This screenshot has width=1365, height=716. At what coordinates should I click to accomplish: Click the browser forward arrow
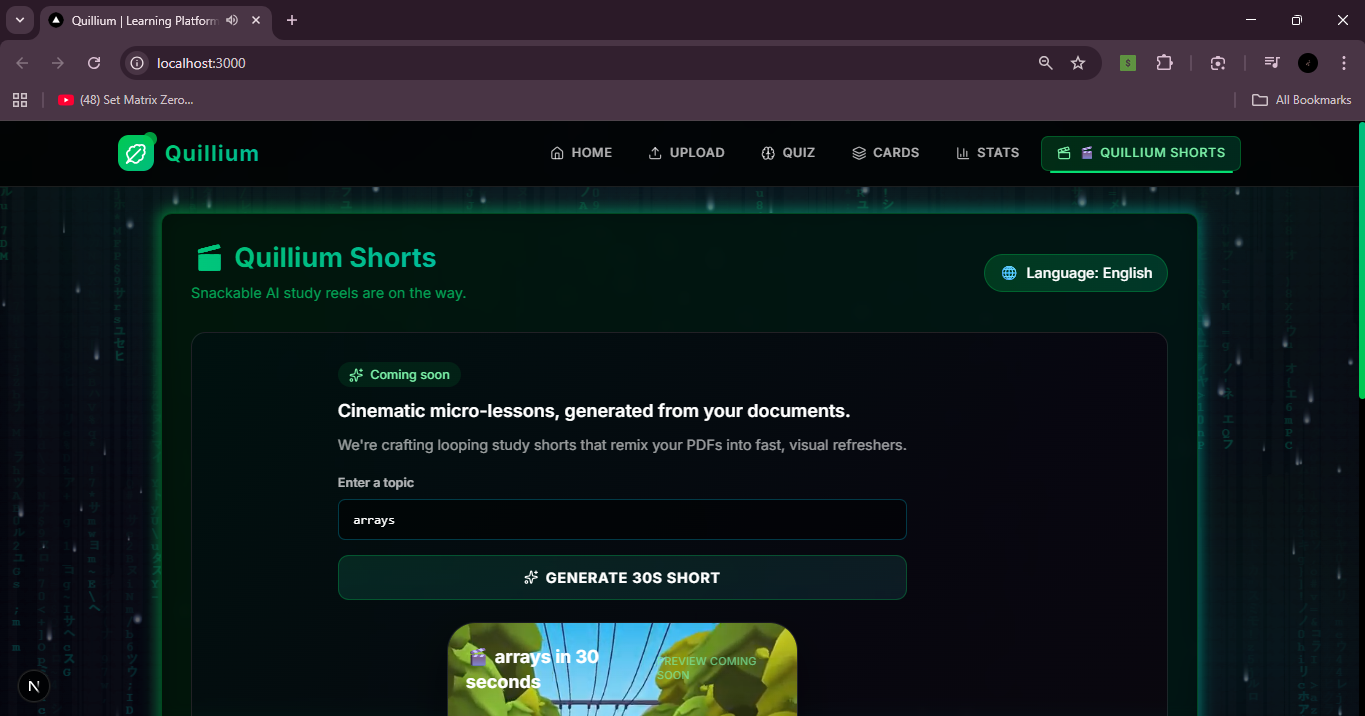coord(58,63)
